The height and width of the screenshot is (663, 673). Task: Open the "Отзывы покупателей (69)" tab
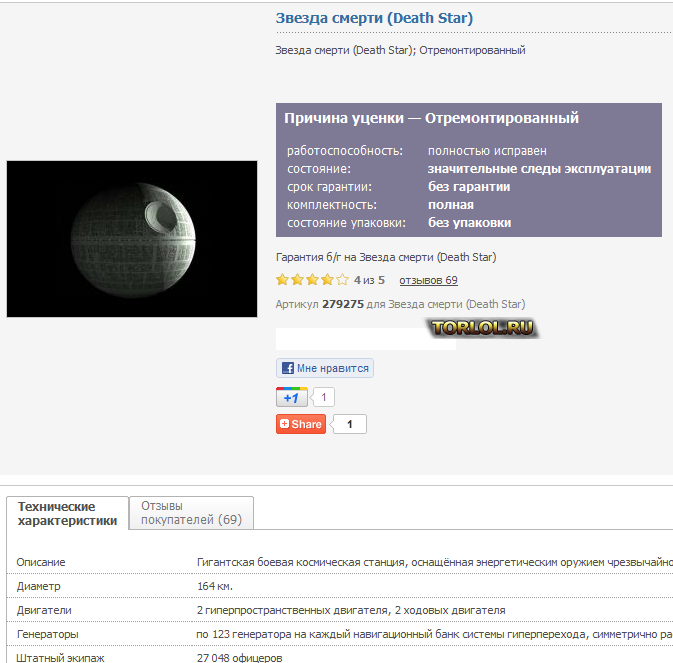click(191, 513)
